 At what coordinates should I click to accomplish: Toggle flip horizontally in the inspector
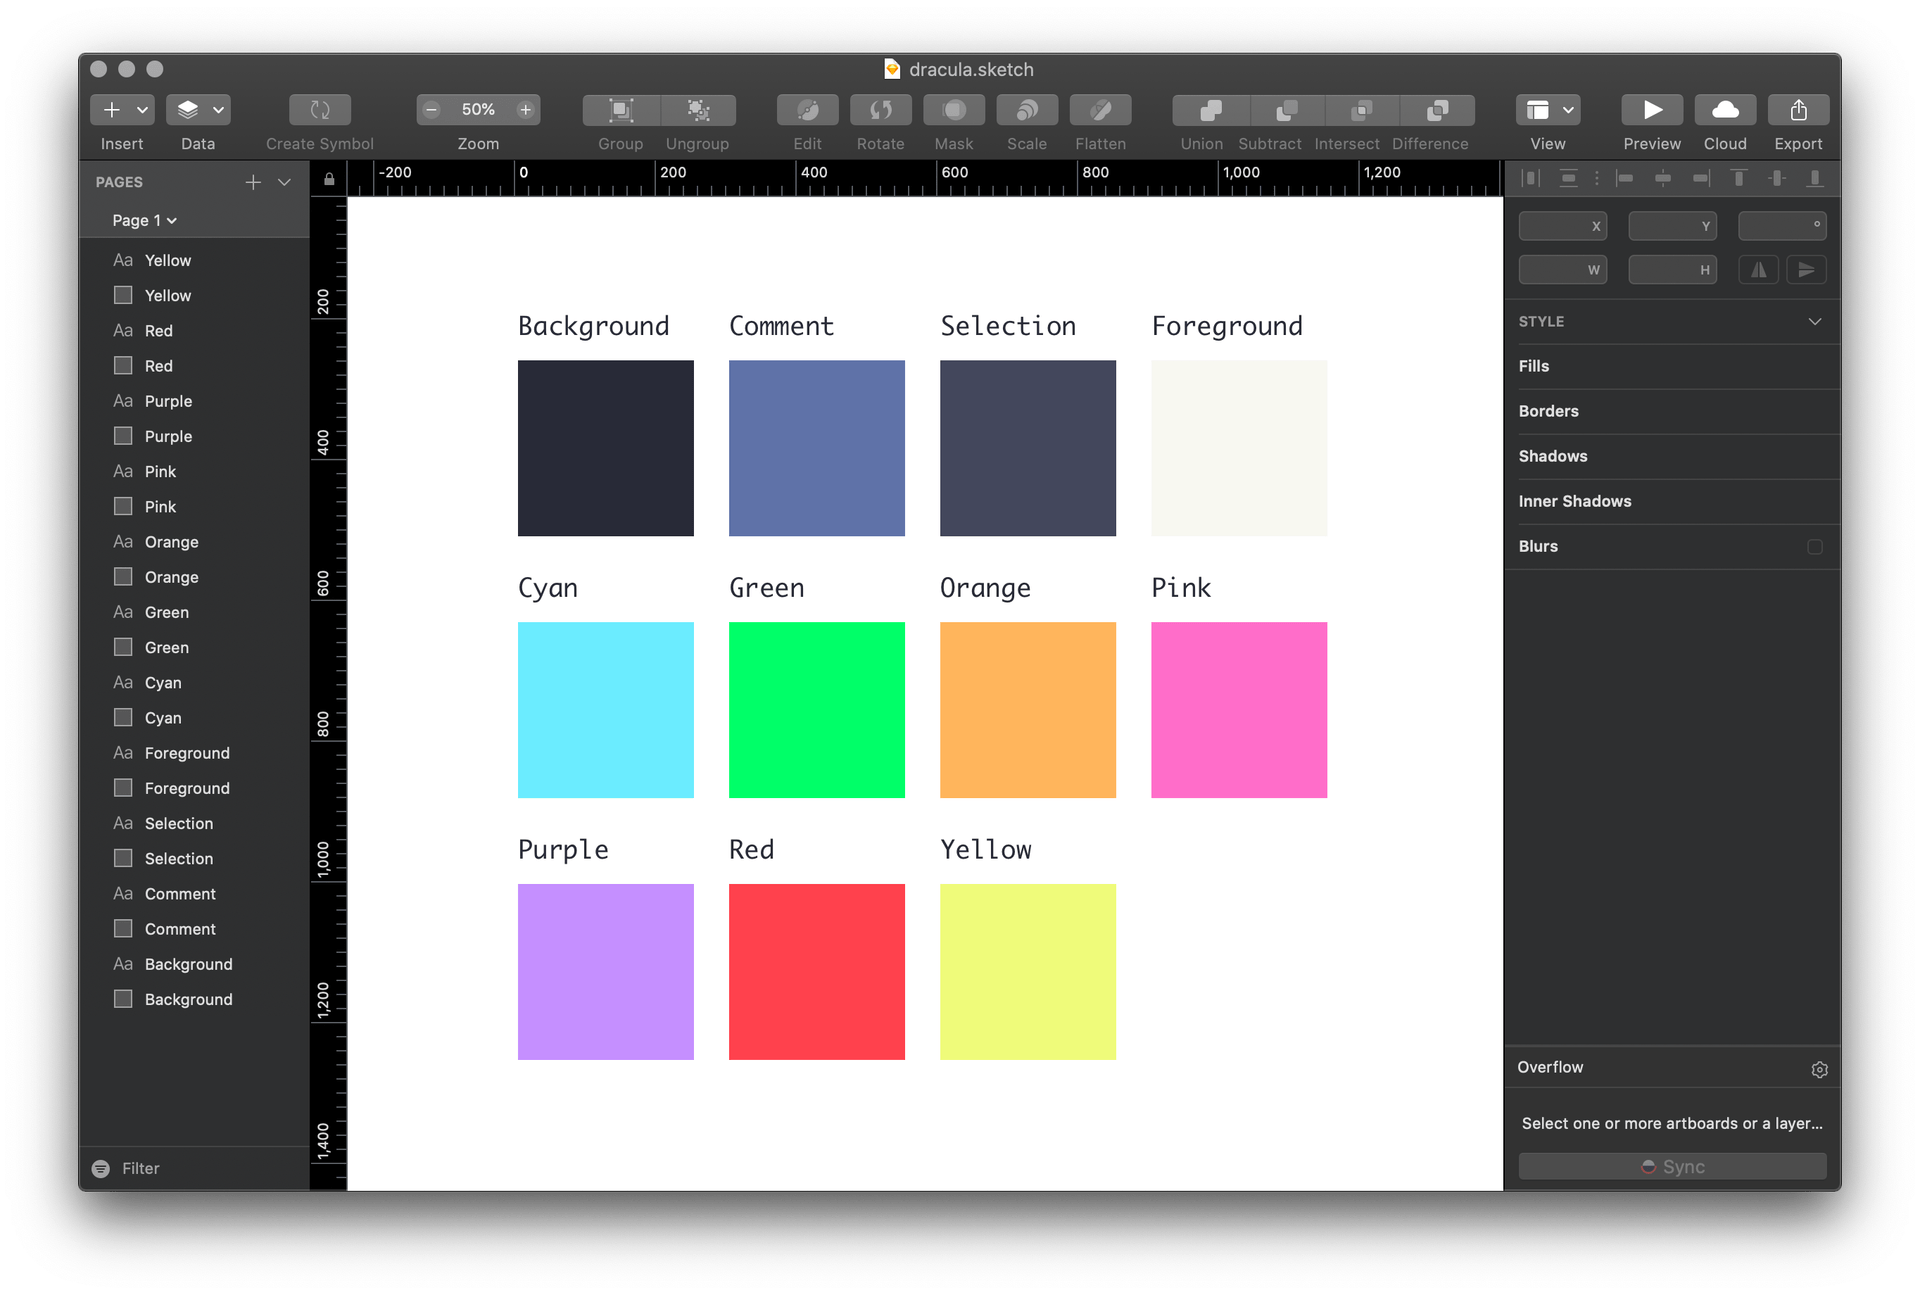click(1759, 269)
